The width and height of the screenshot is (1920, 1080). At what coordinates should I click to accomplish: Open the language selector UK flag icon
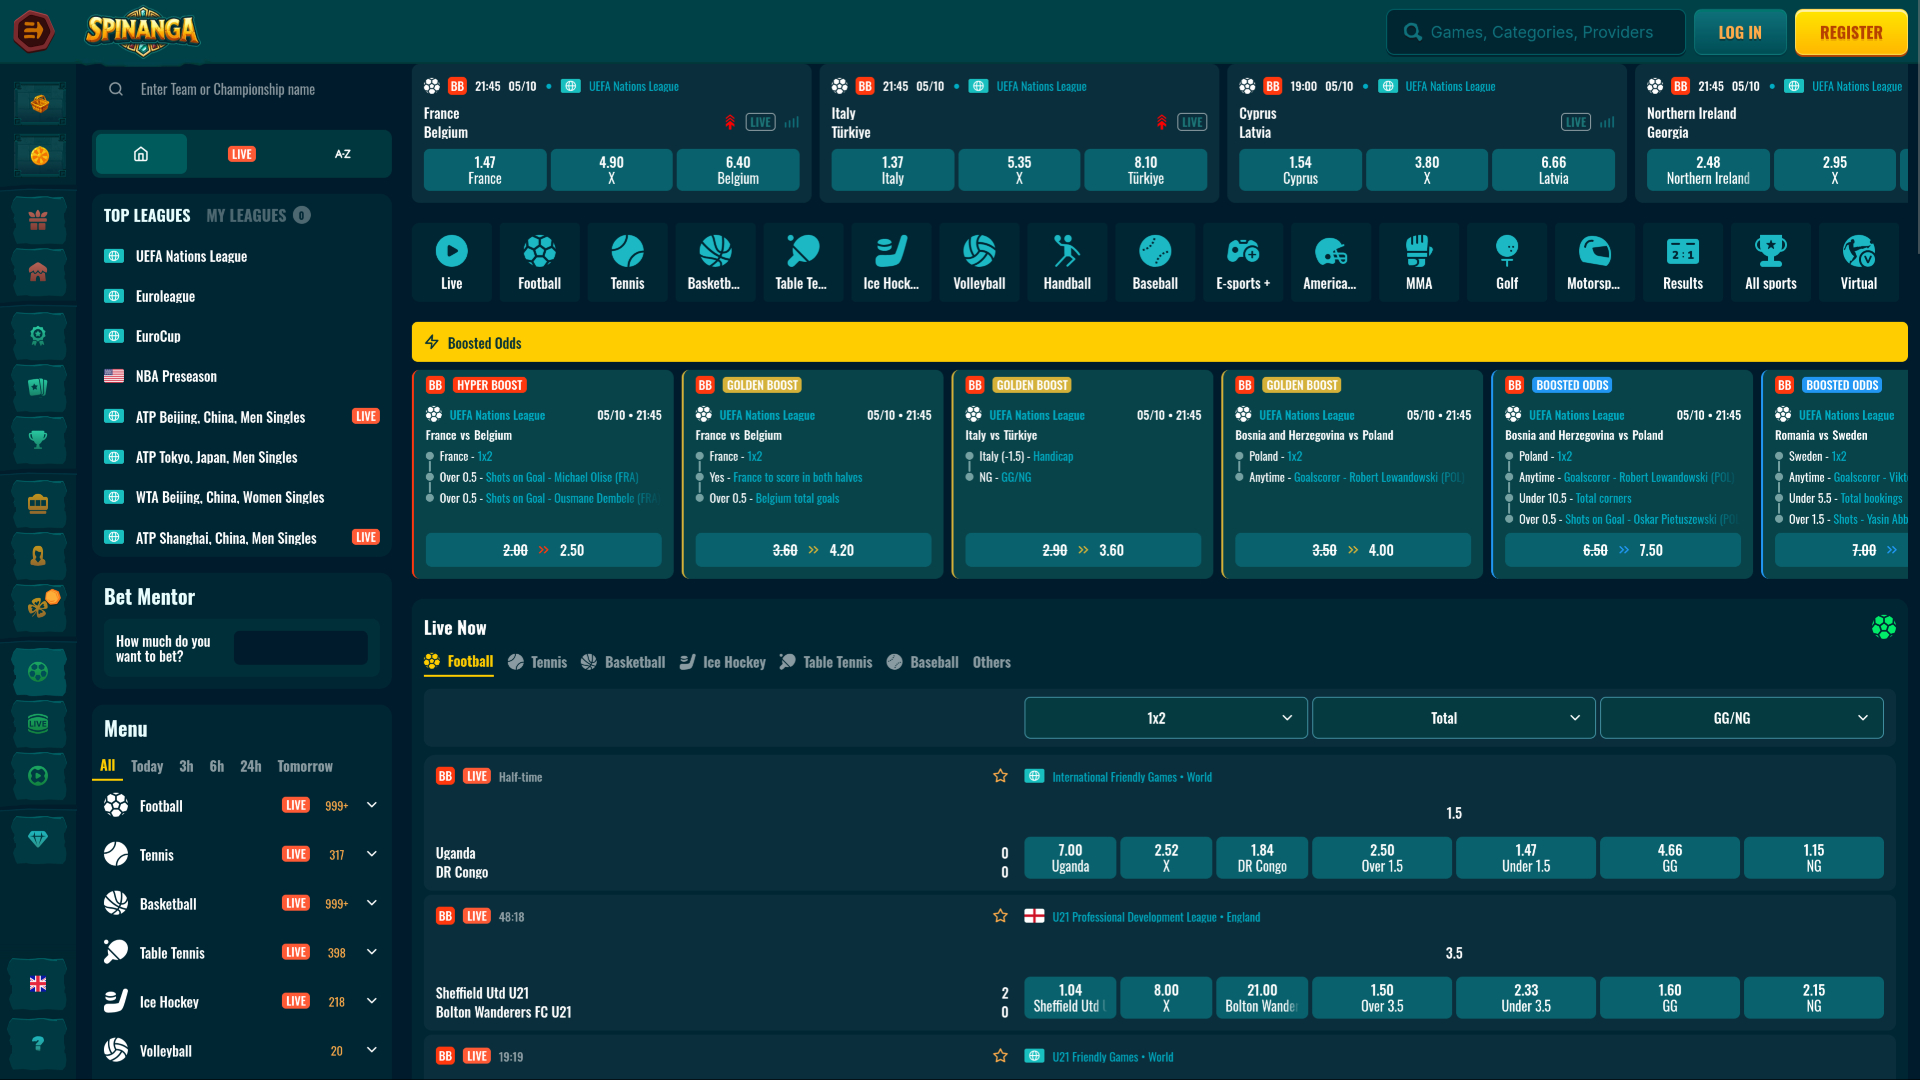38,984
